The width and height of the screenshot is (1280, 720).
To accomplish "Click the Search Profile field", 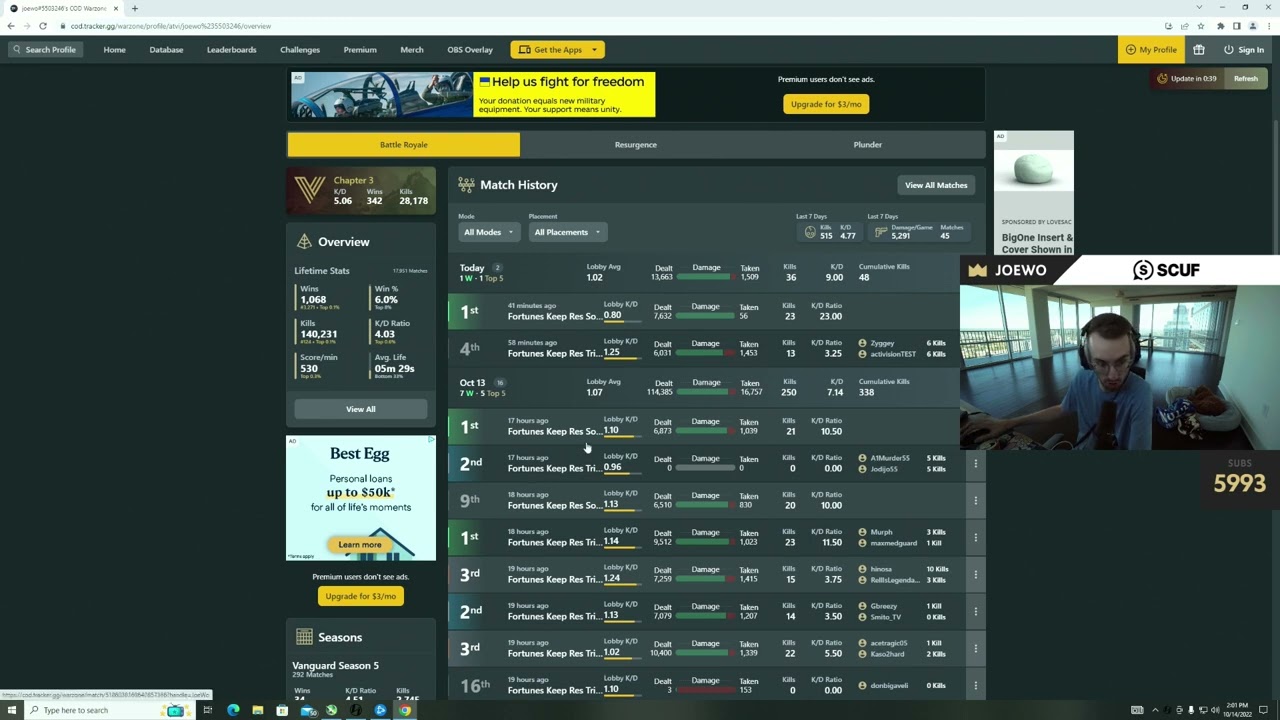I will pyautogui.click(x=43, y=50).
